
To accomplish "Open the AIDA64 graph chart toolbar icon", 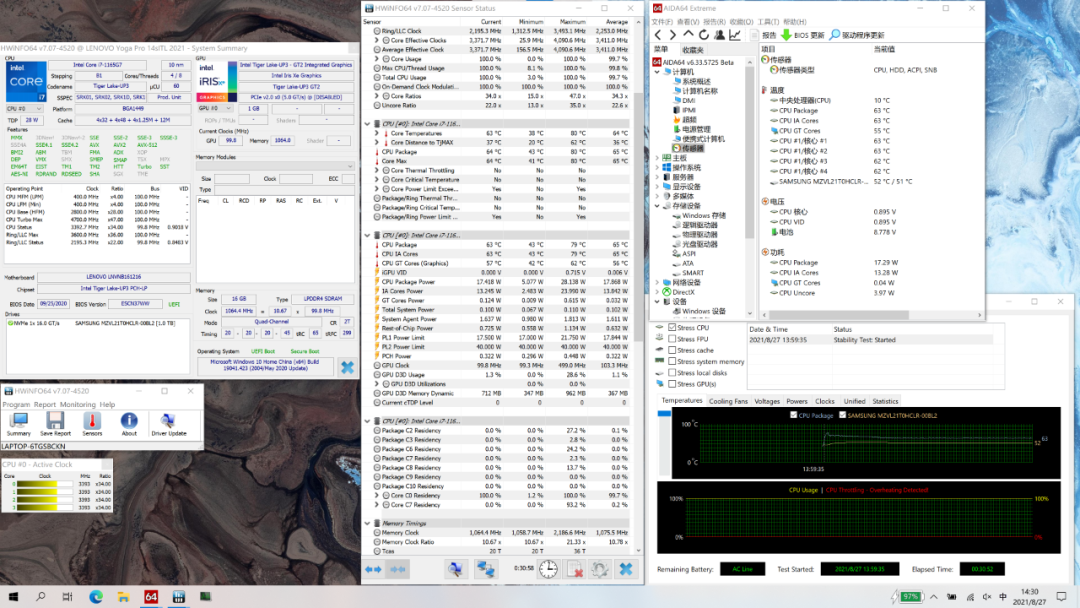I will click(735, 35).
